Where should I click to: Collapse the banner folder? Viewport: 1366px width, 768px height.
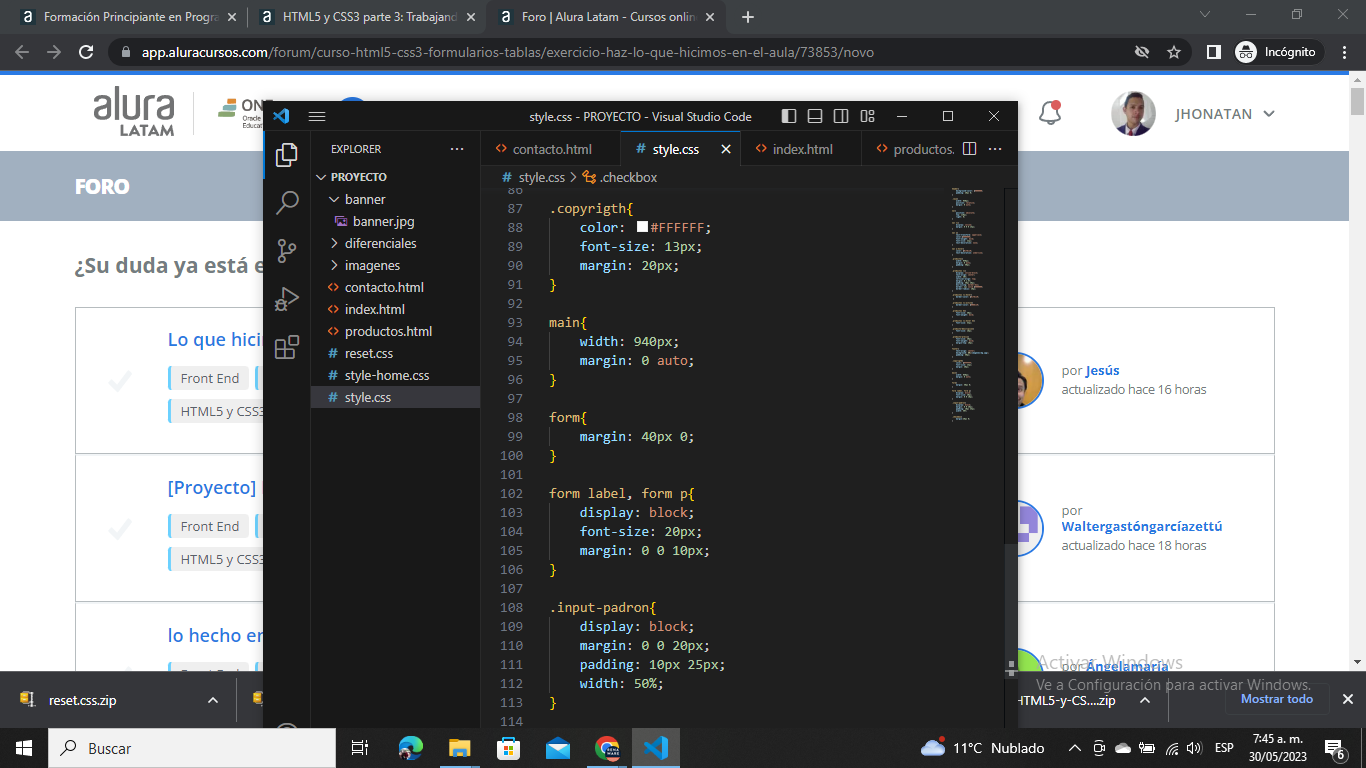[395, 199]
